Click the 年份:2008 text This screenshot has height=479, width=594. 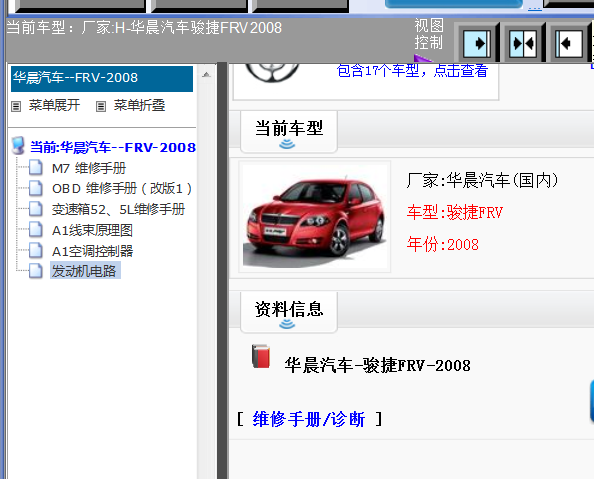point(442,244)
